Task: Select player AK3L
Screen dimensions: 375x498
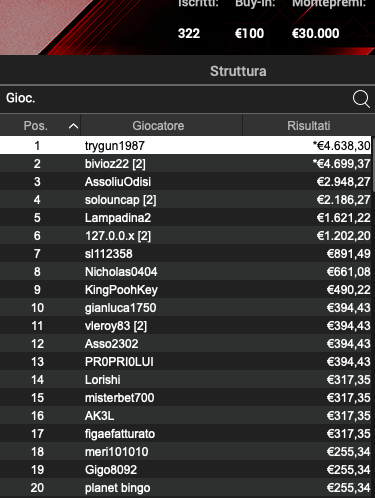Action: click(x=185, y=415)
